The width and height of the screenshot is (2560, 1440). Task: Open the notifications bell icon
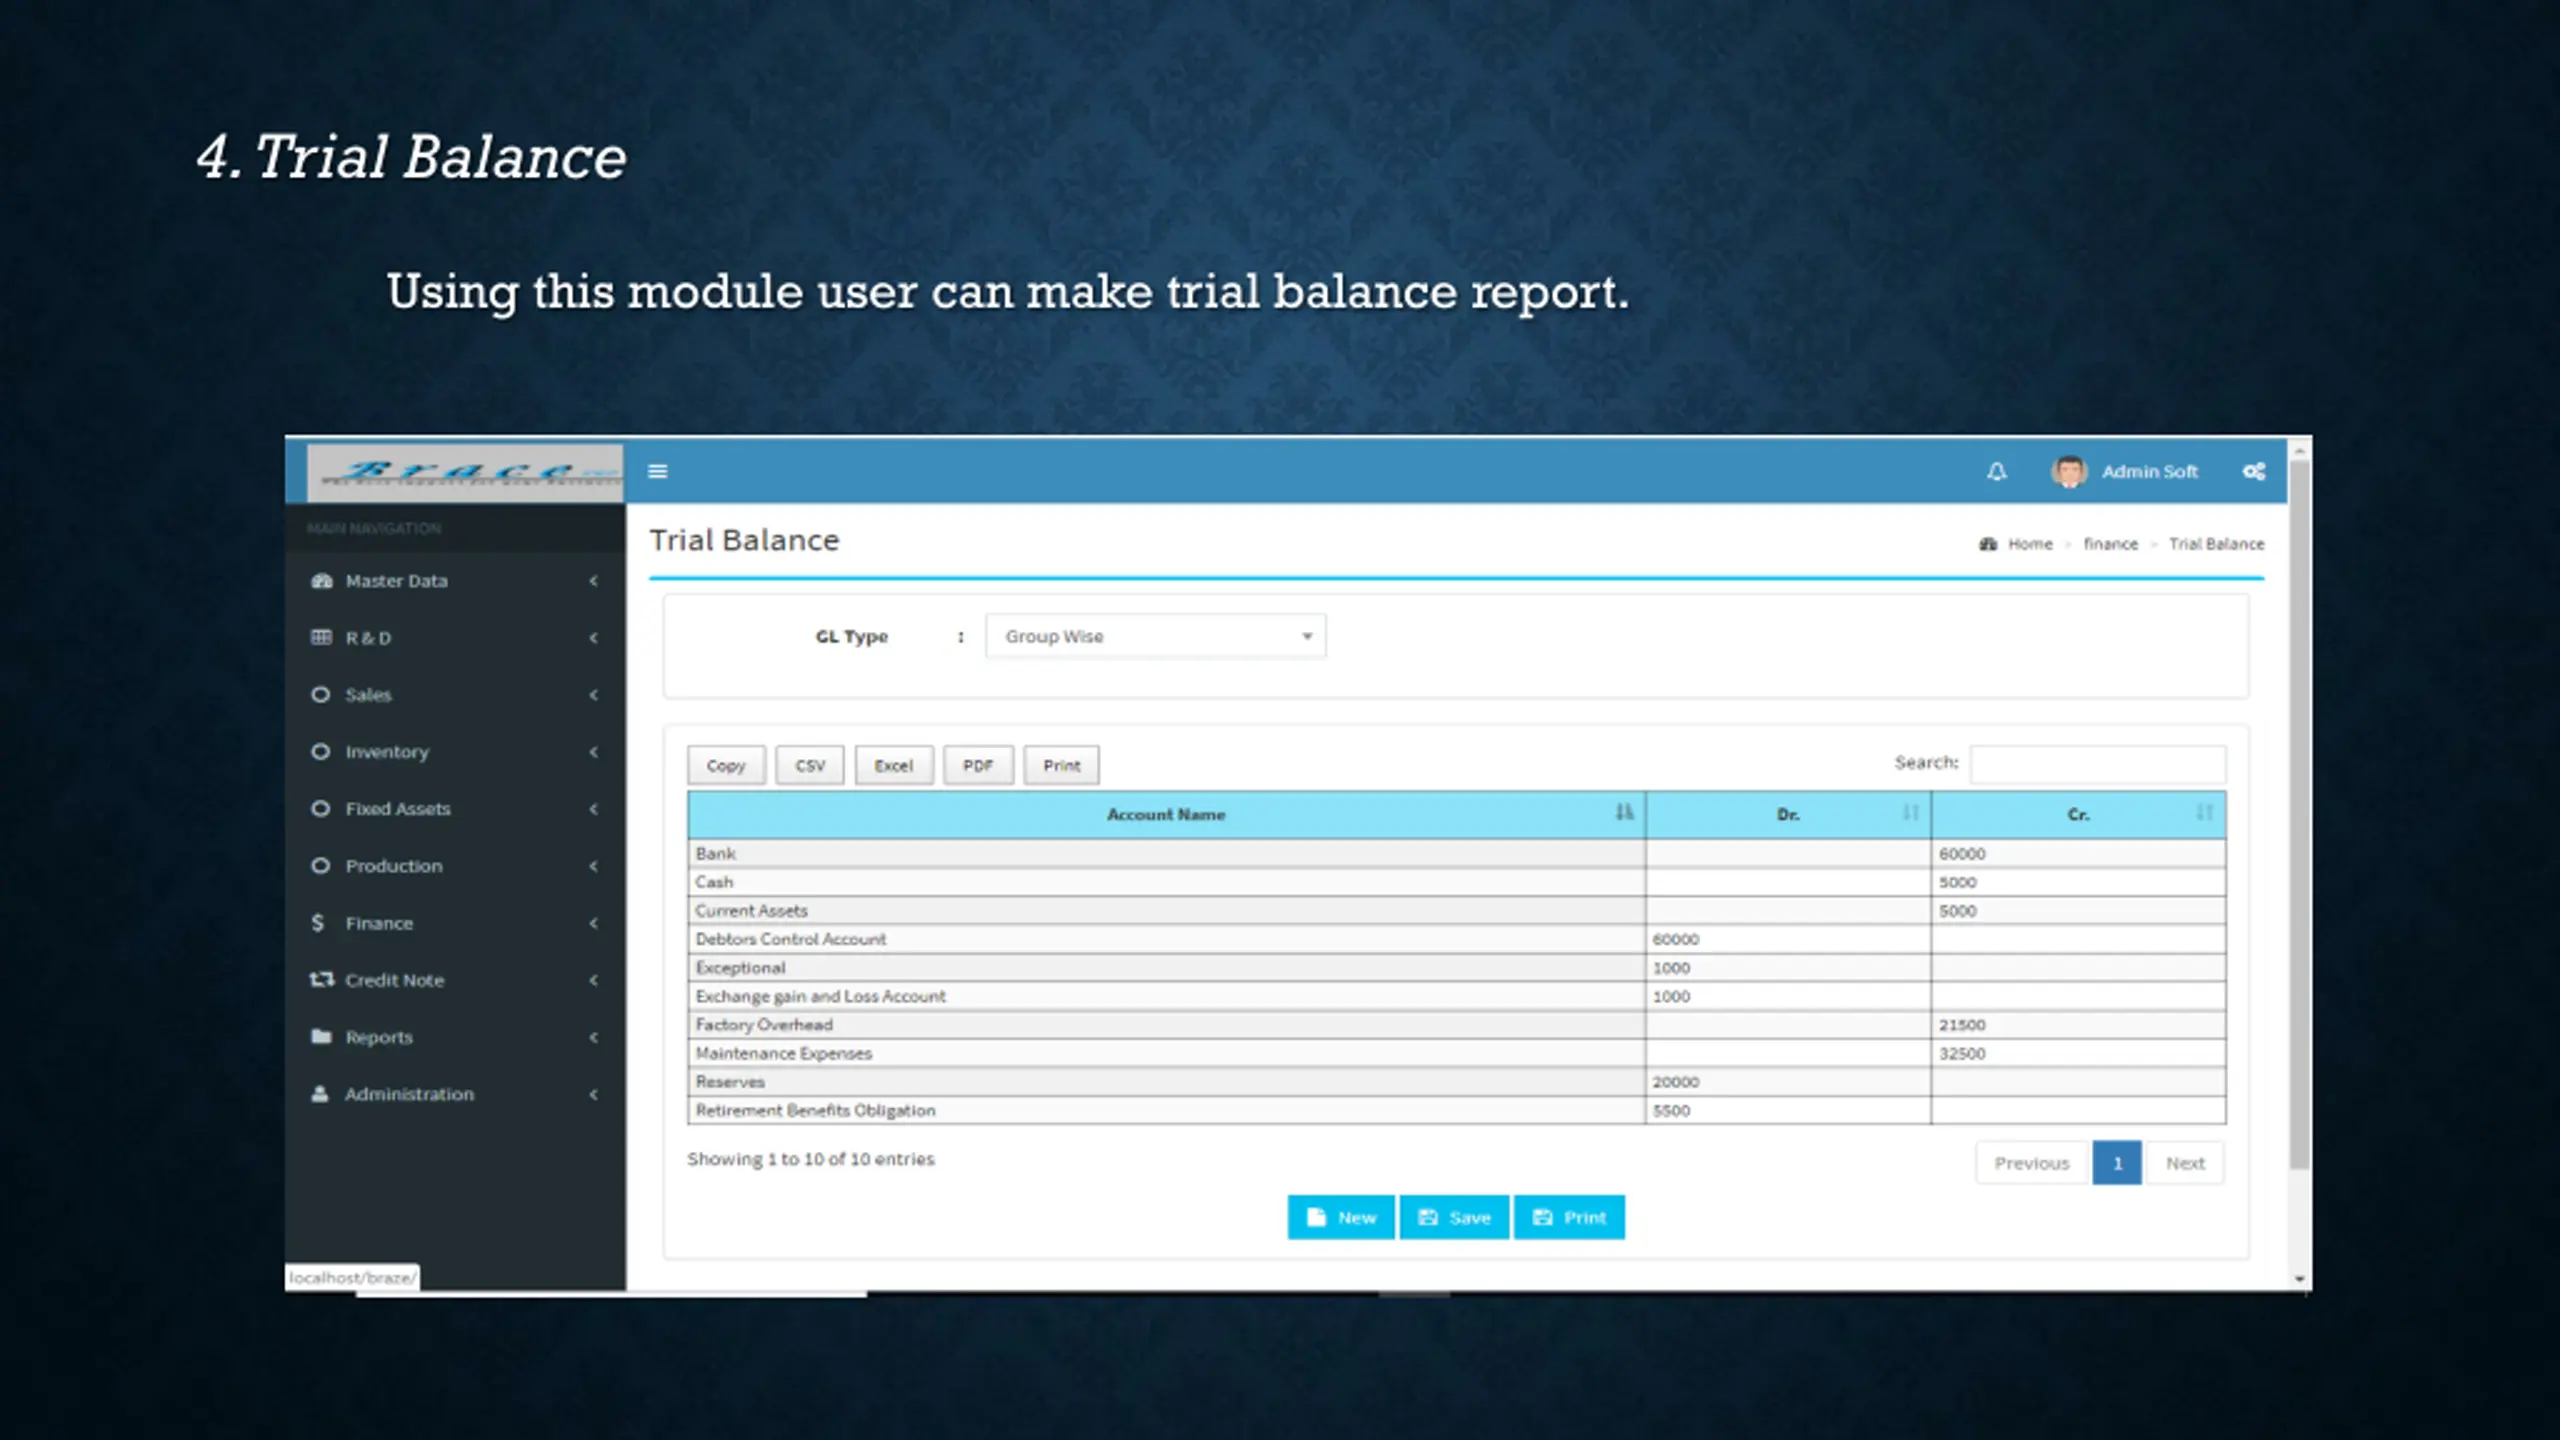1996,471
